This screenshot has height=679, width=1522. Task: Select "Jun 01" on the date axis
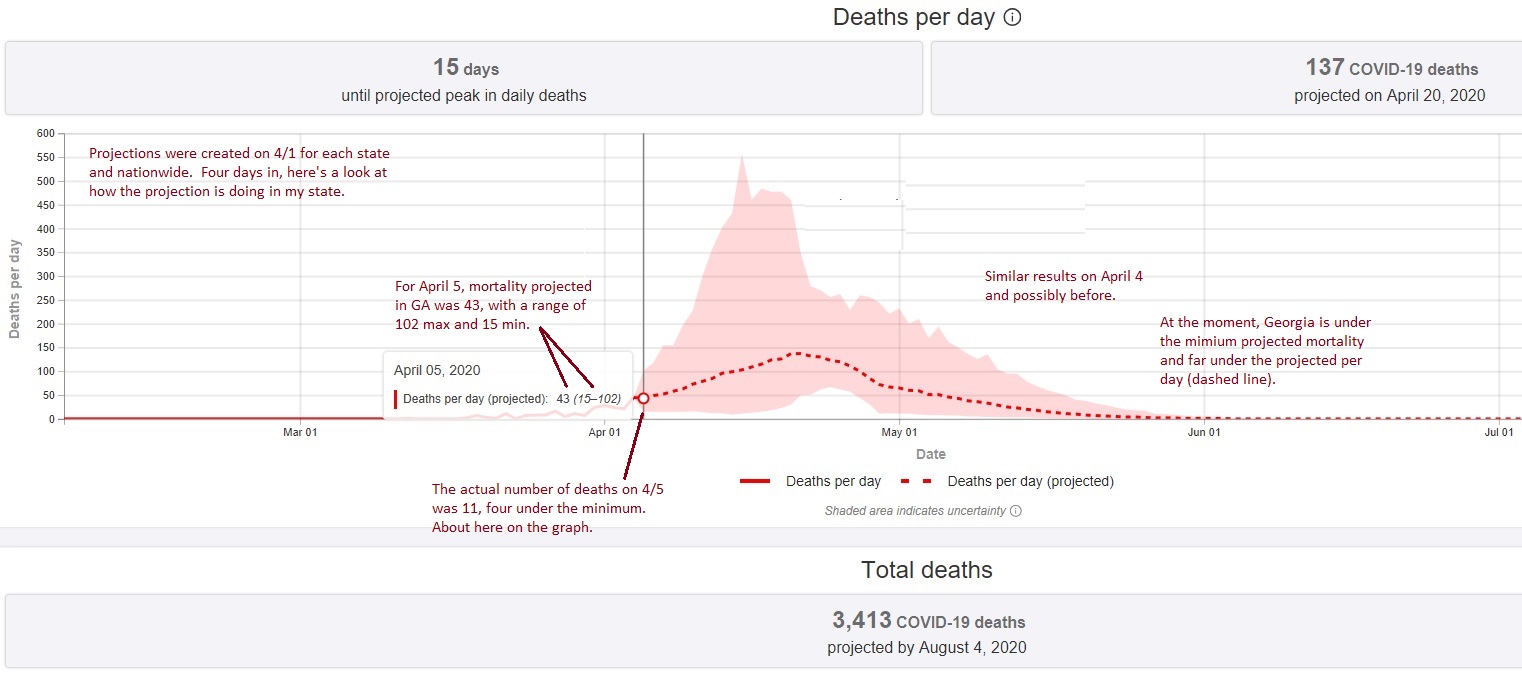[1204, 432]
